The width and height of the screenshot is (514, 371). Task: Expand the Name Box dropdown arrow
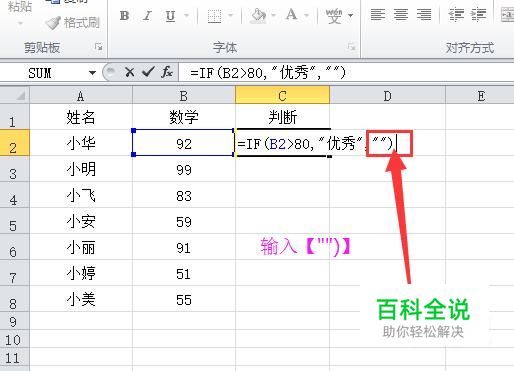pyautogui.click(x=92, y=73)
